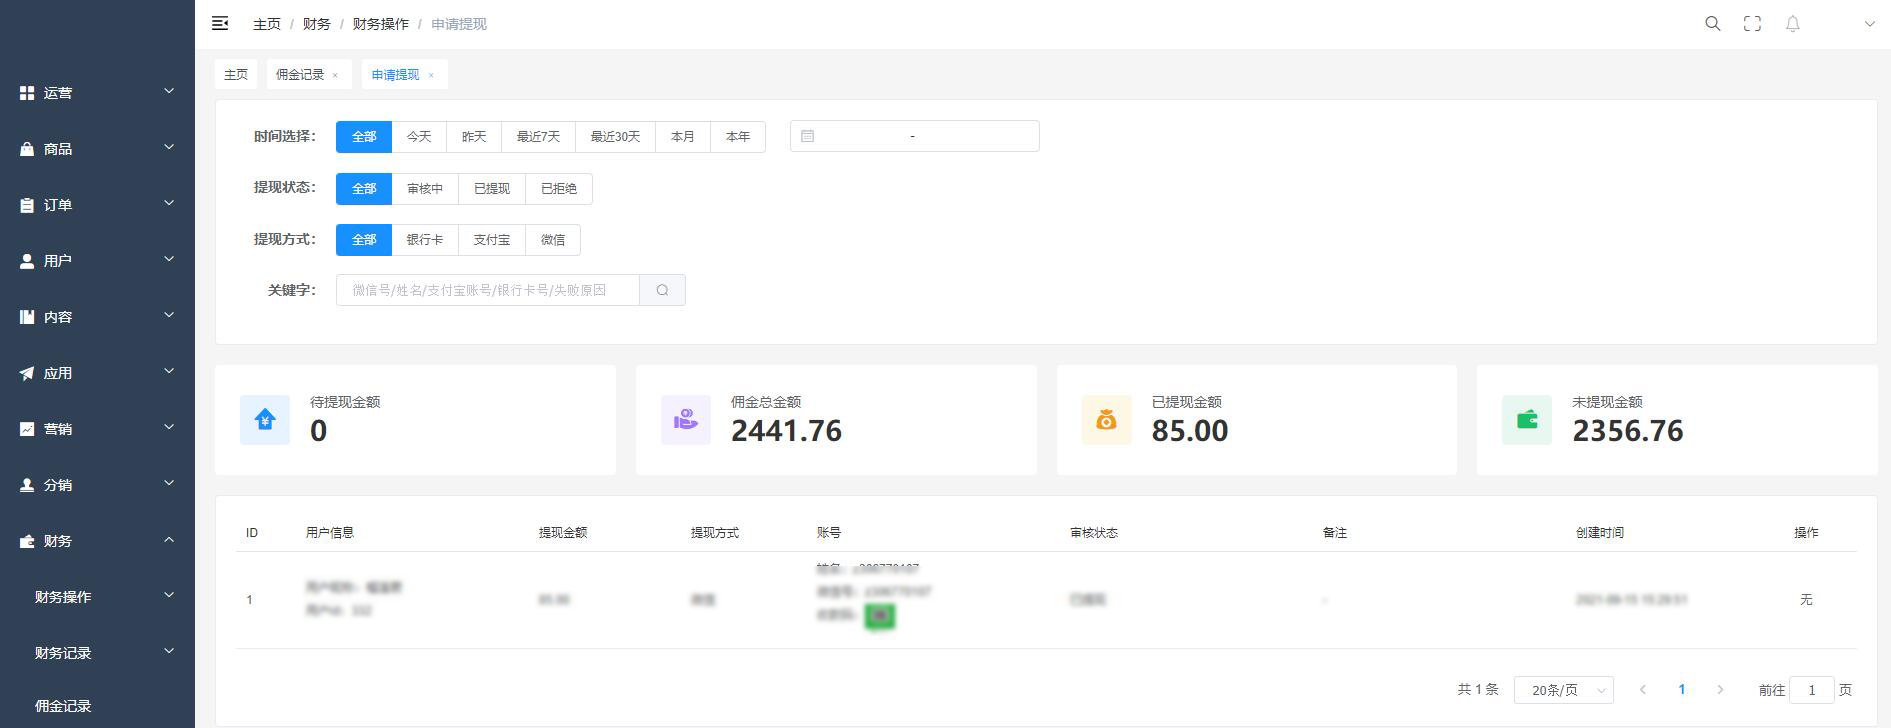This screenshot has width=1891, height=728.
Task: Click the 运营 grid icon in sidebar
Action: (x=27, y=92)
